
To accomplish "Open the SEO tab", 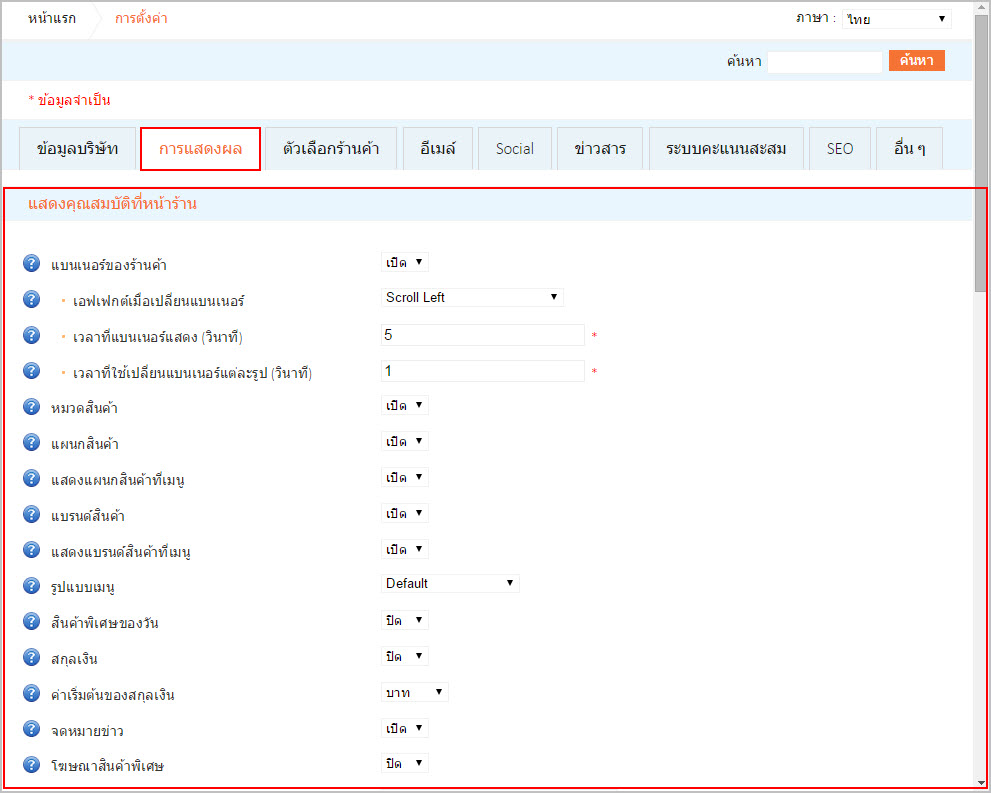I will coord(840,149).
